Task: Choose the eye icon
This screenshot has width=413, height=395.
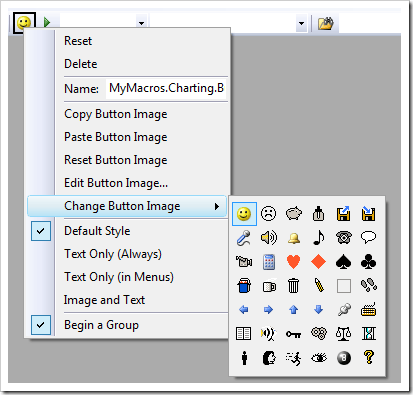Action: 319,358
